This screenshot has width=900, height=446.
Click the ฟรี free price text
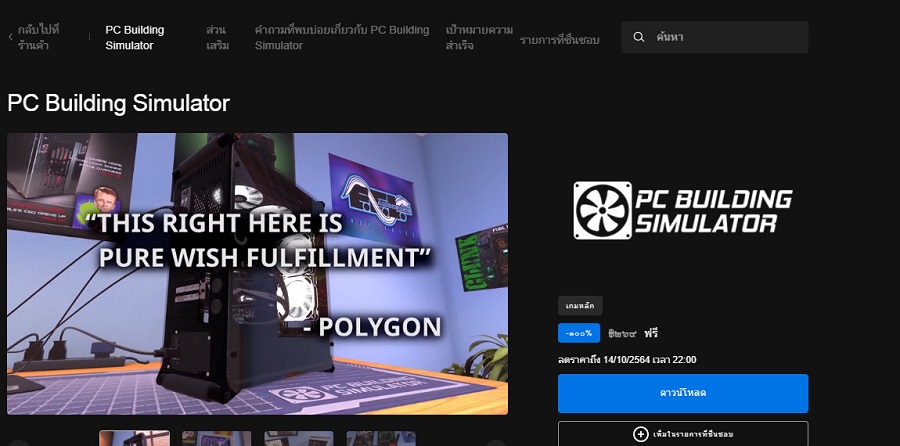[x=651, y=333]
